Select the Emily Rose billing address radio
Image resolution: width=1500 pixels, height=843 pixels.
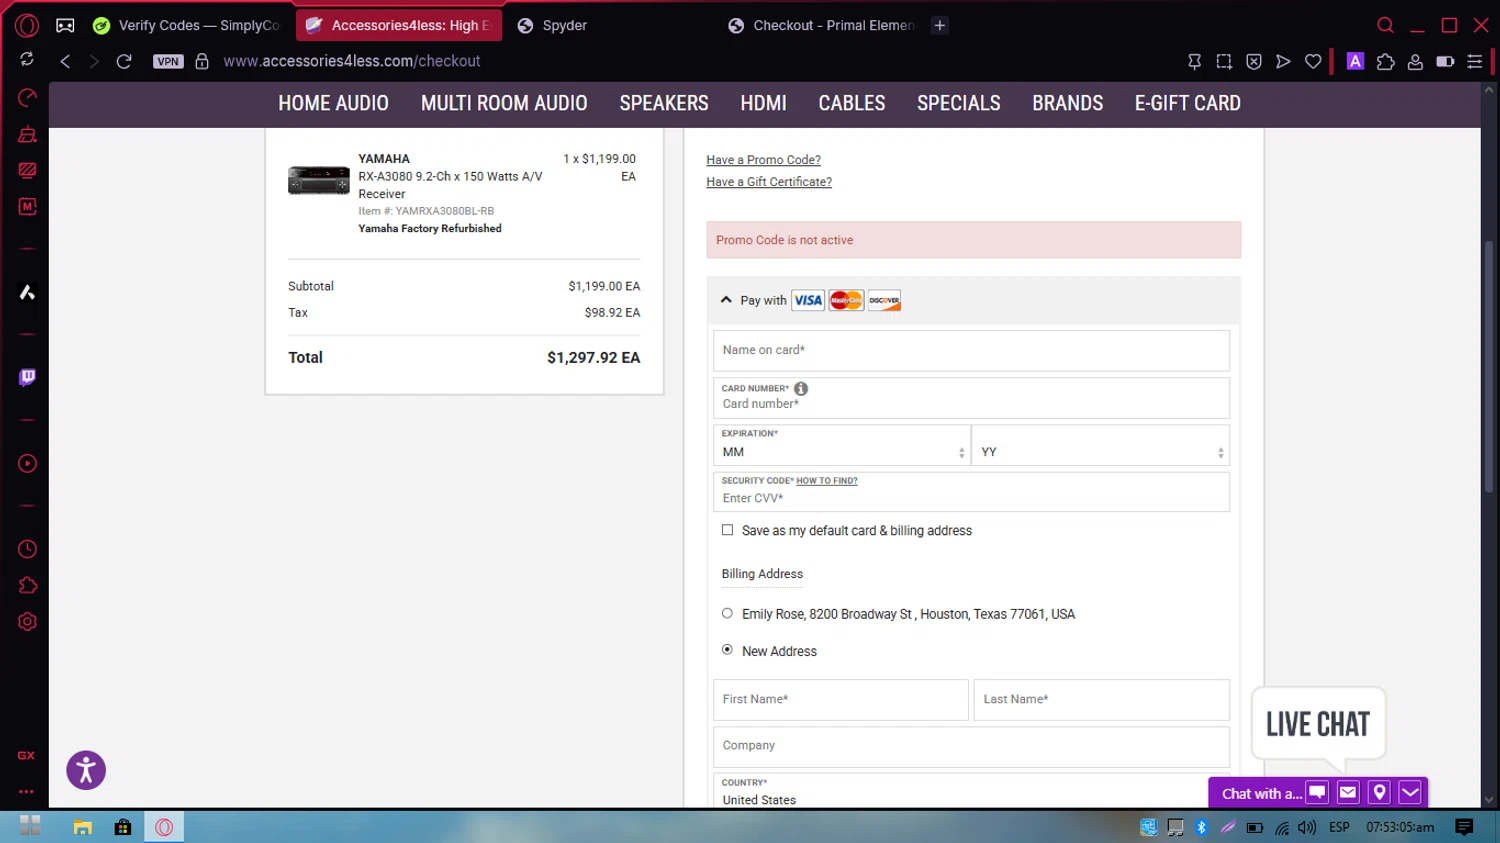[727, 613]
